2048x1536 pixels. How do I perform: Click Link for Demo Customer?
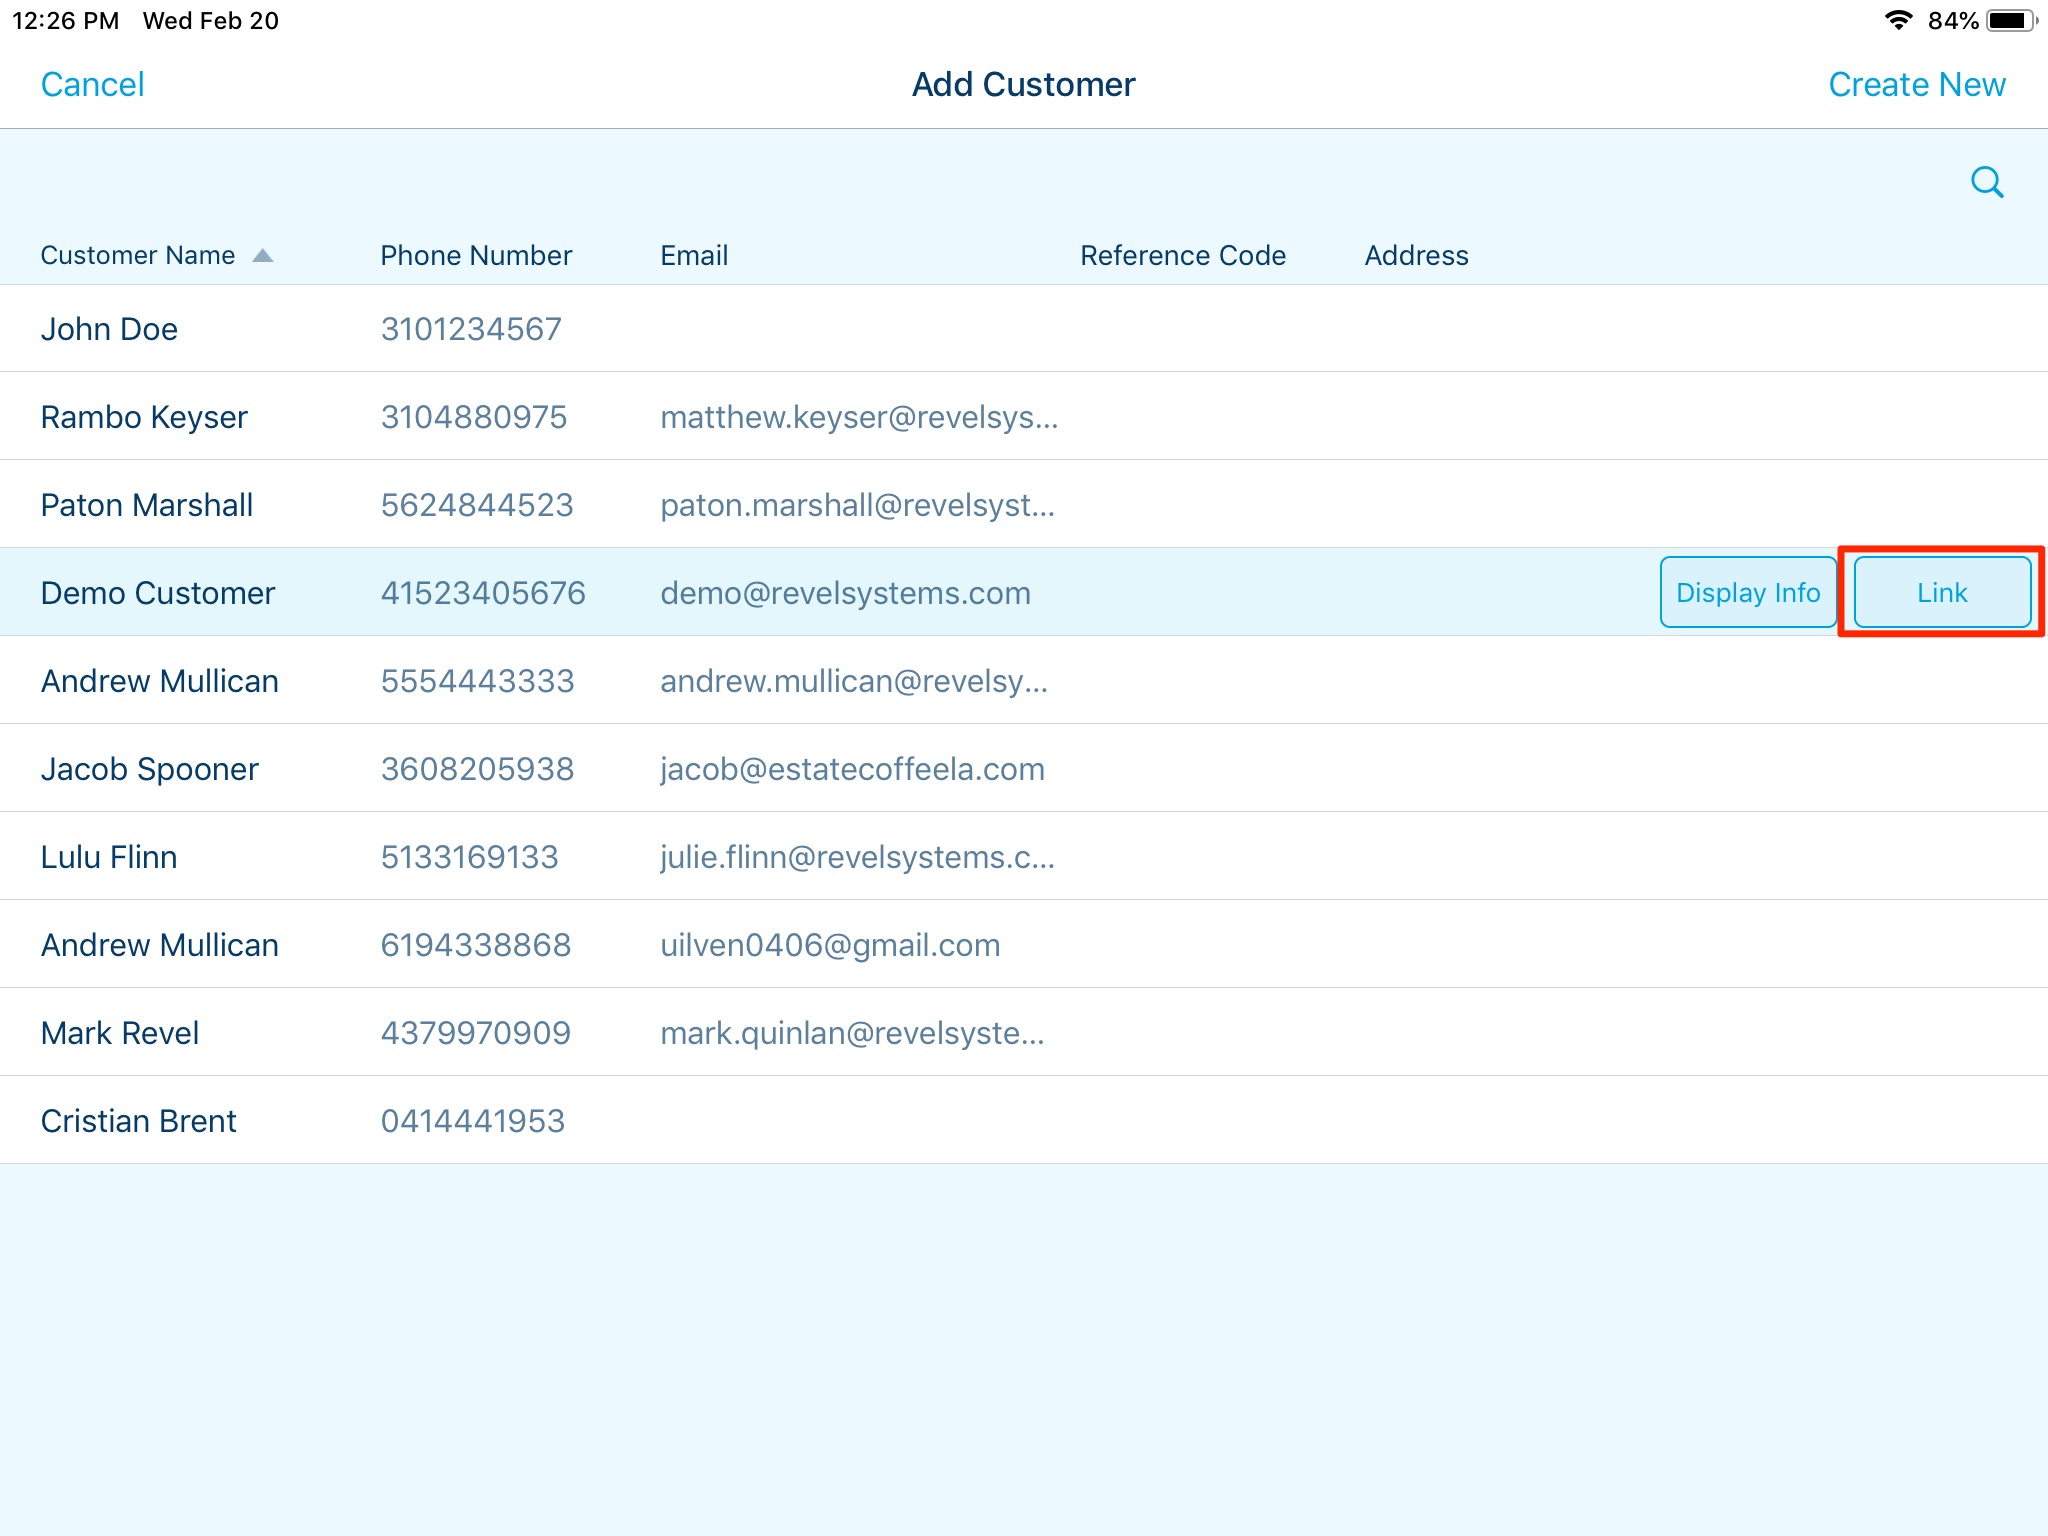(1941, 592)
